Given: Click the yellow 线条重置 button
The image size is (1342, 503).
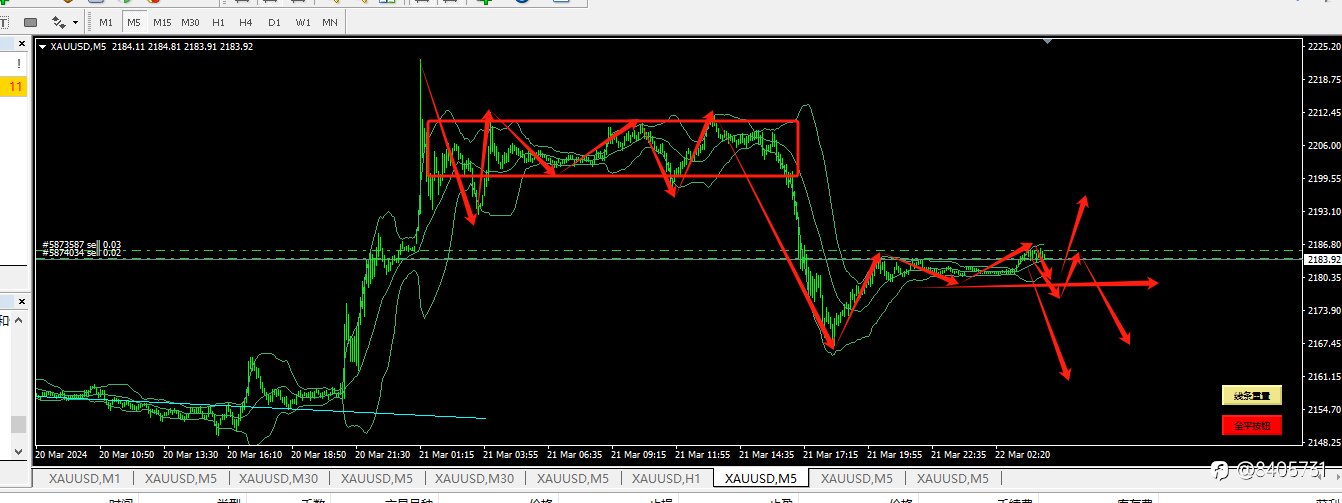Looking at the screenshot, I should [x=1251, y=396].
